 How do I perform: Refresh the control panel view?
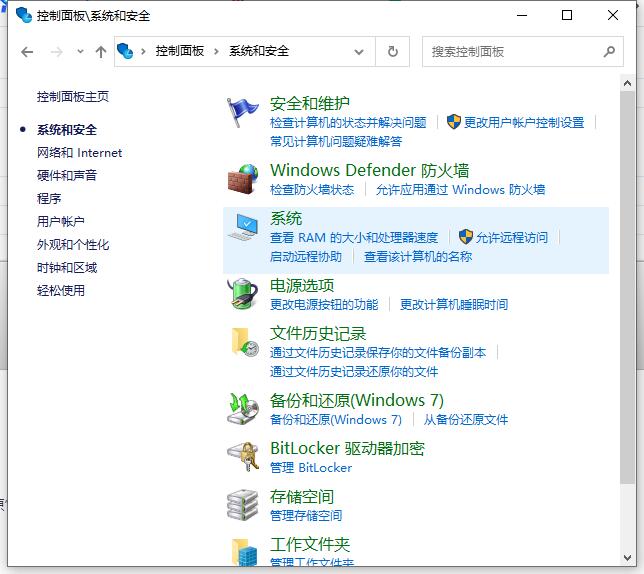pos(393,51)
